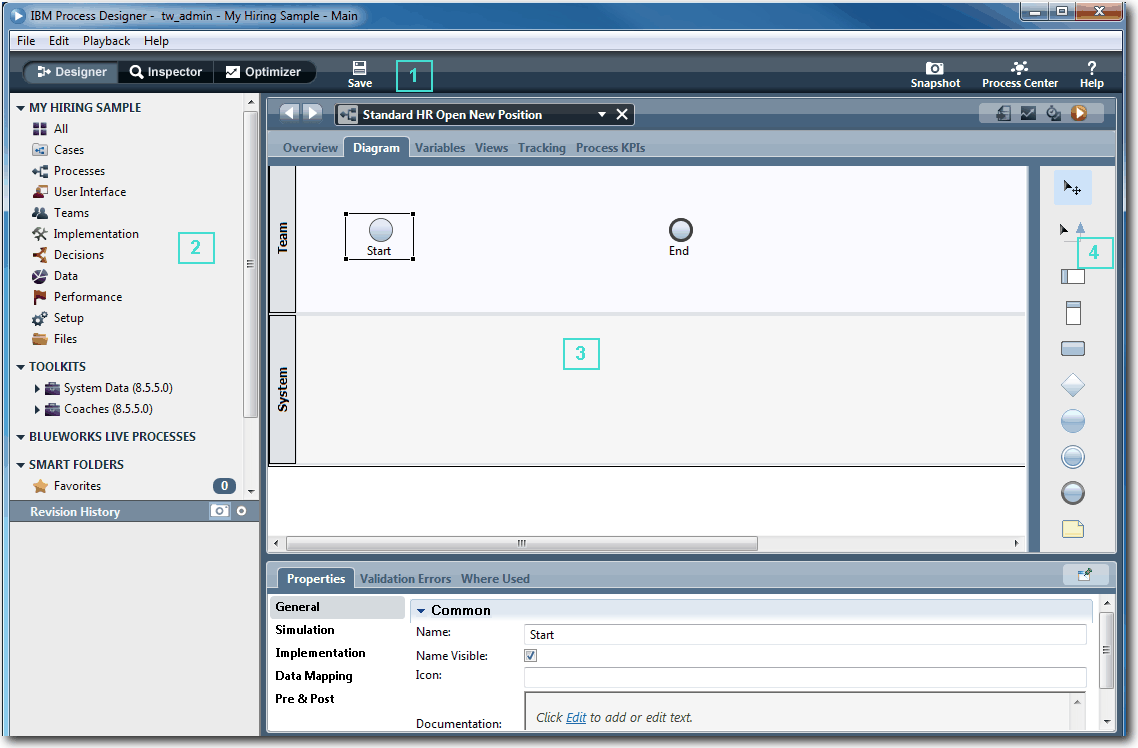Select the gateway diamond in the palette
Screen dimensions: 1138x748
(1072, 385)
